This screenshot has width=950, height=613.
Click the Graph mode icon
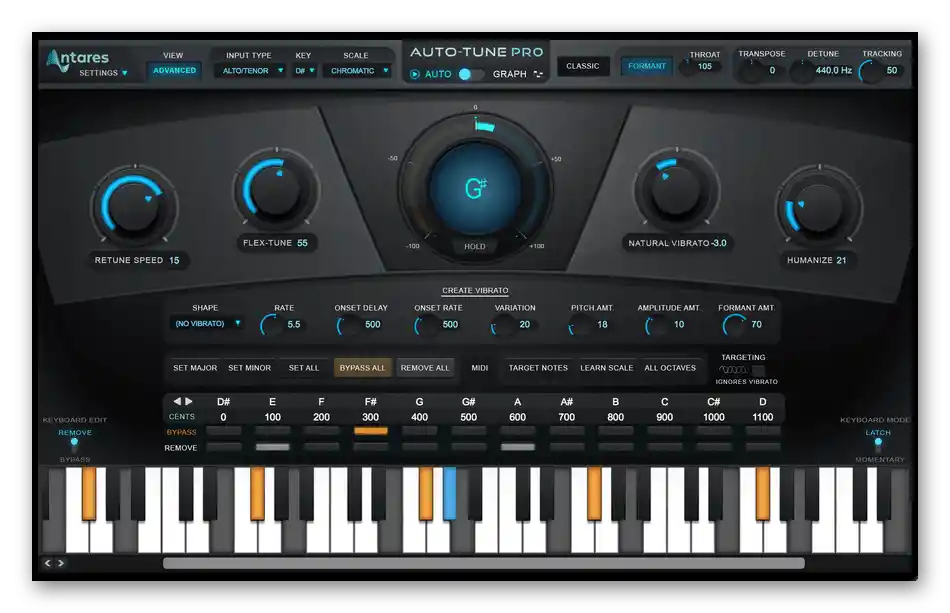pyautogui.click(x=538, y=74)
